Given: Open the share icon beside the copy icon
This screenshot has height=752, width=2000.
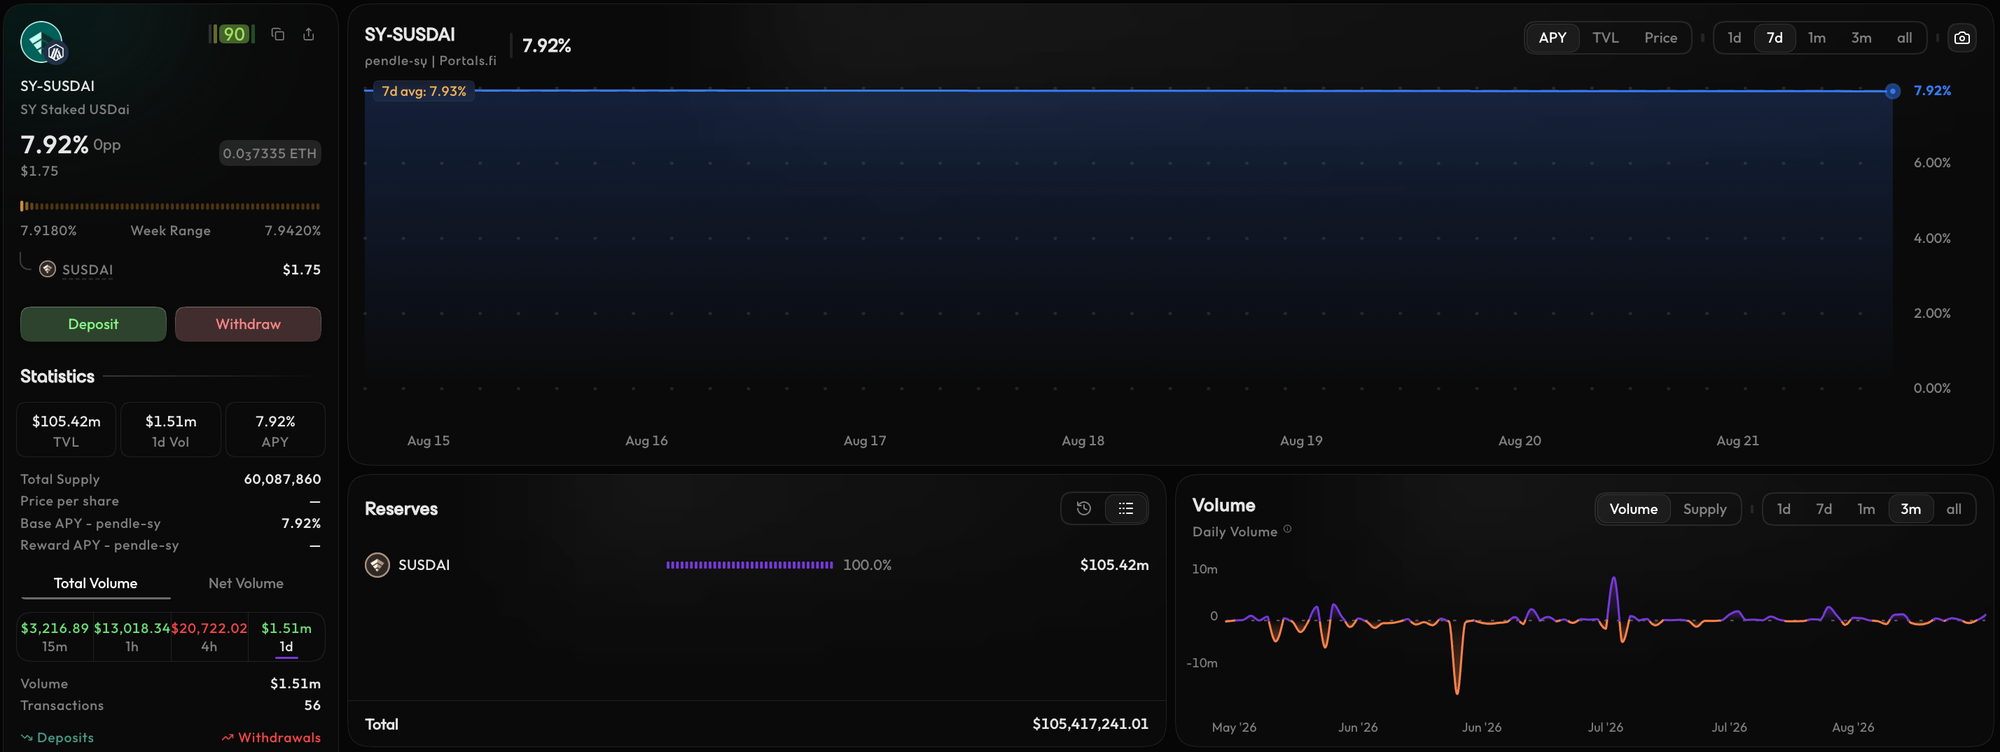Looking at the screenshot, I should [309, 34].
